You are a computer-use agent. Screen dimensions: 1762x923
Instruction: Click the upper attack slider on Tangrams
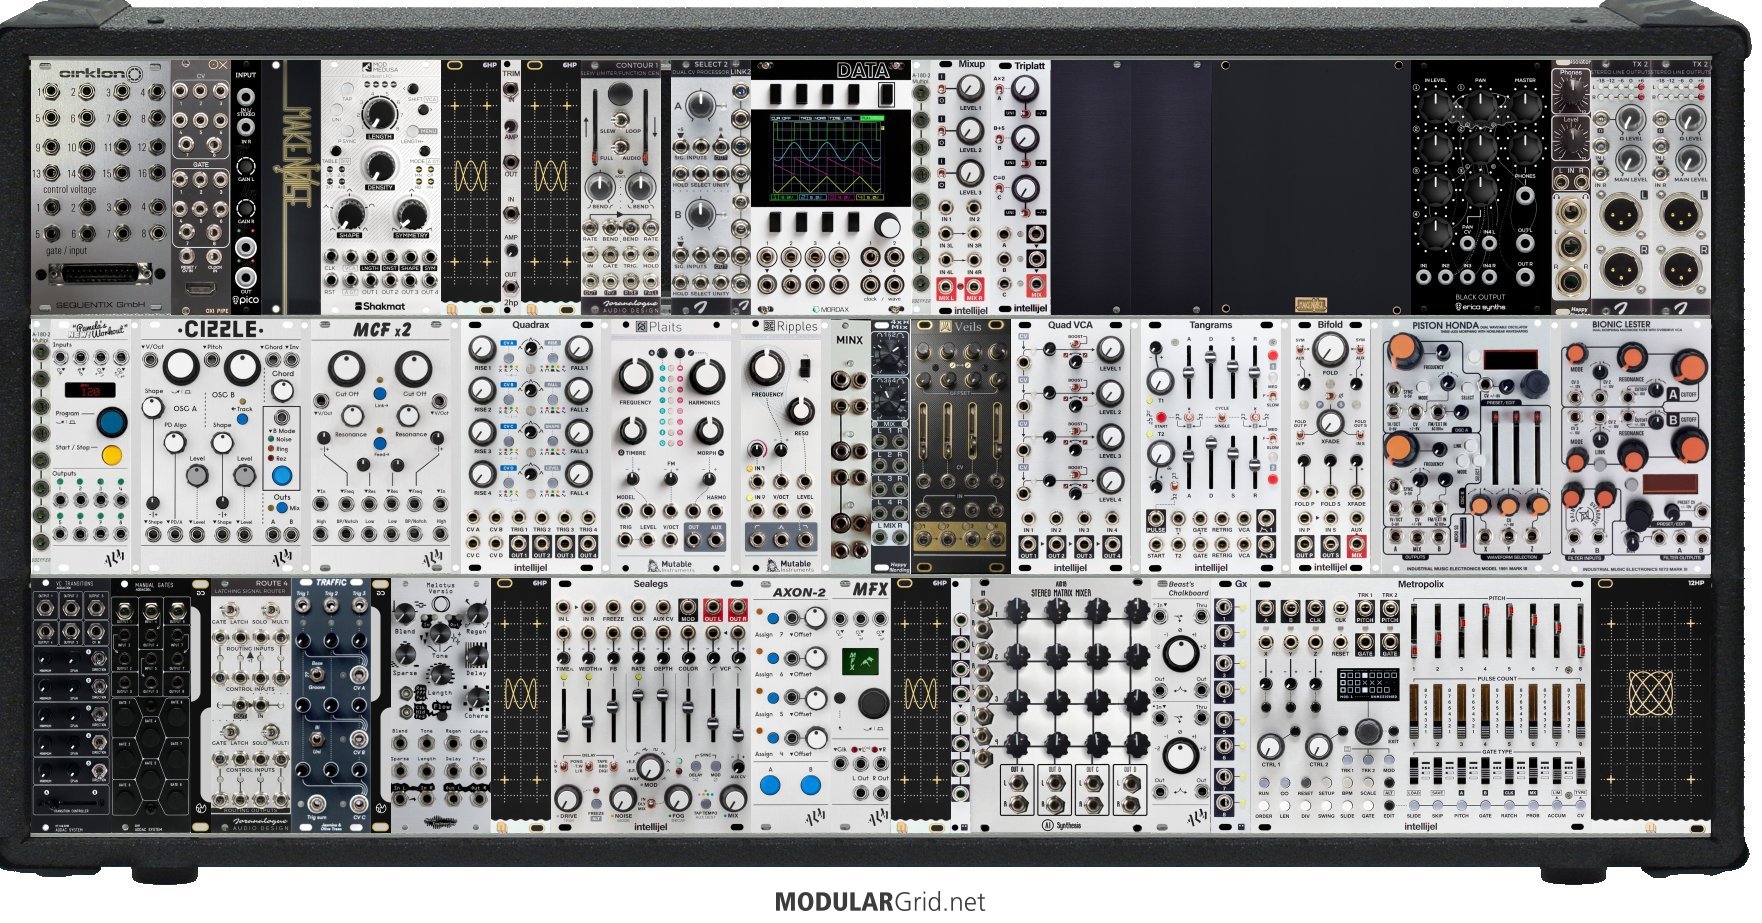point(1190,371)
